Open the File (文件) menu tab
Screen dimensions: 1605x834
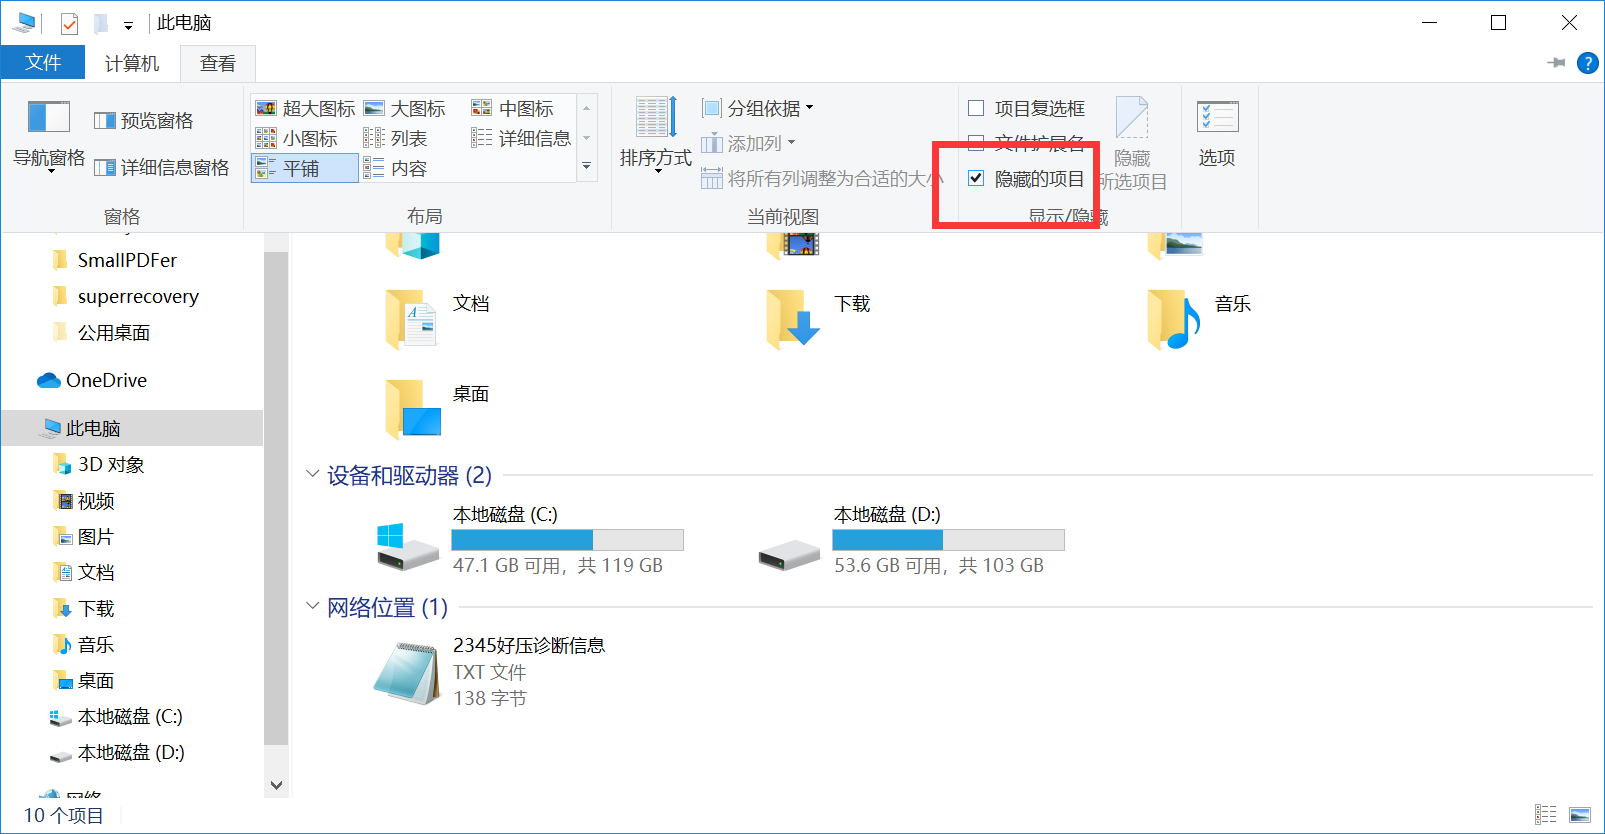tap(43, 63)
